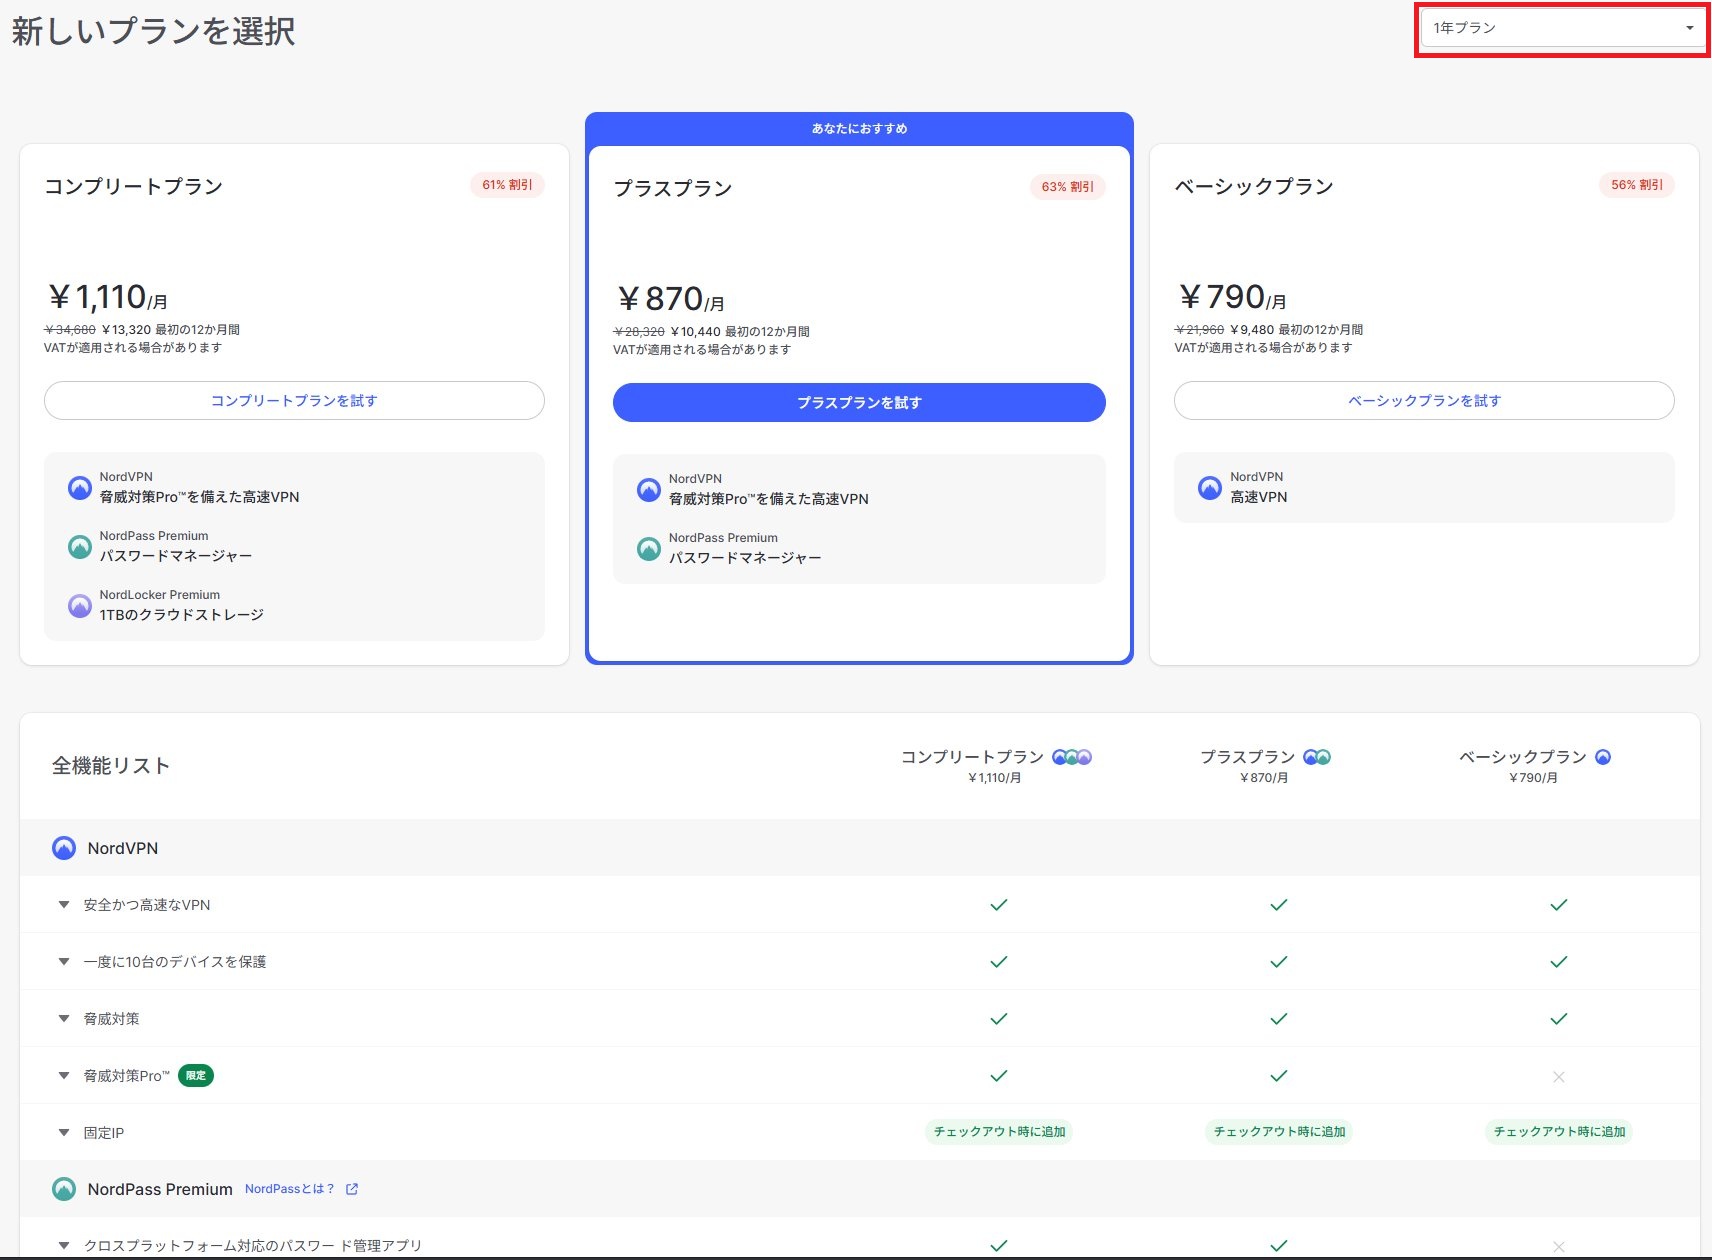Click the コンプリートプランを試す button

(294, 401)
